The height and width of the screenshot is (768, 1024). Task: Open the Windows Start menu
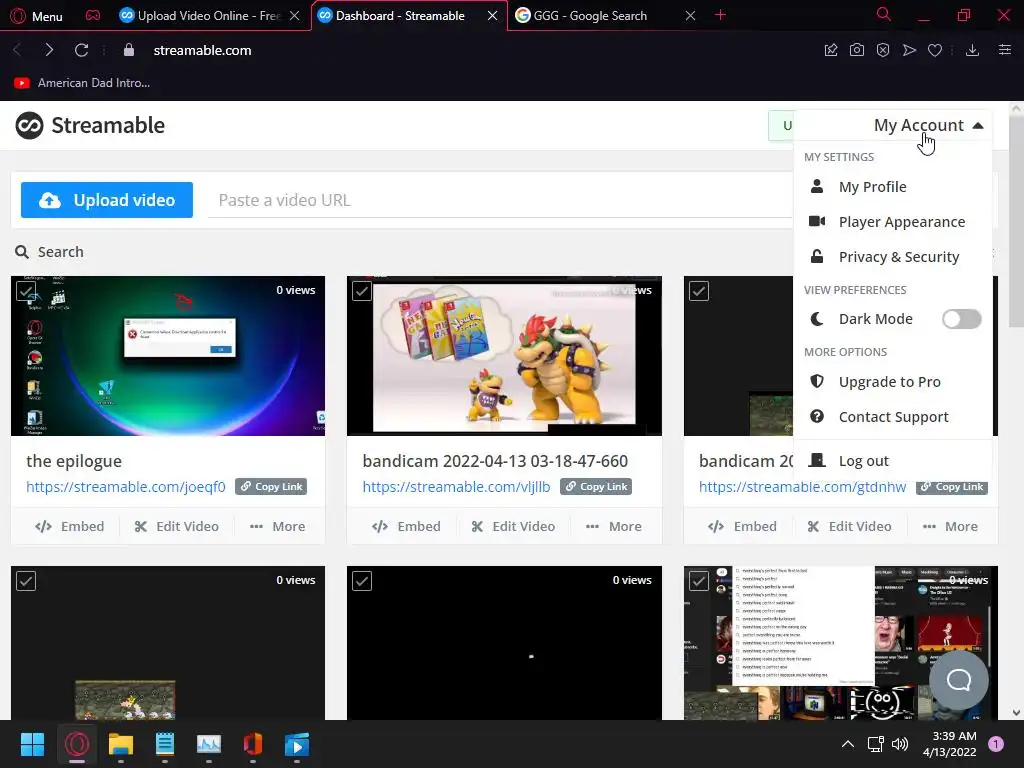point(32,744)
